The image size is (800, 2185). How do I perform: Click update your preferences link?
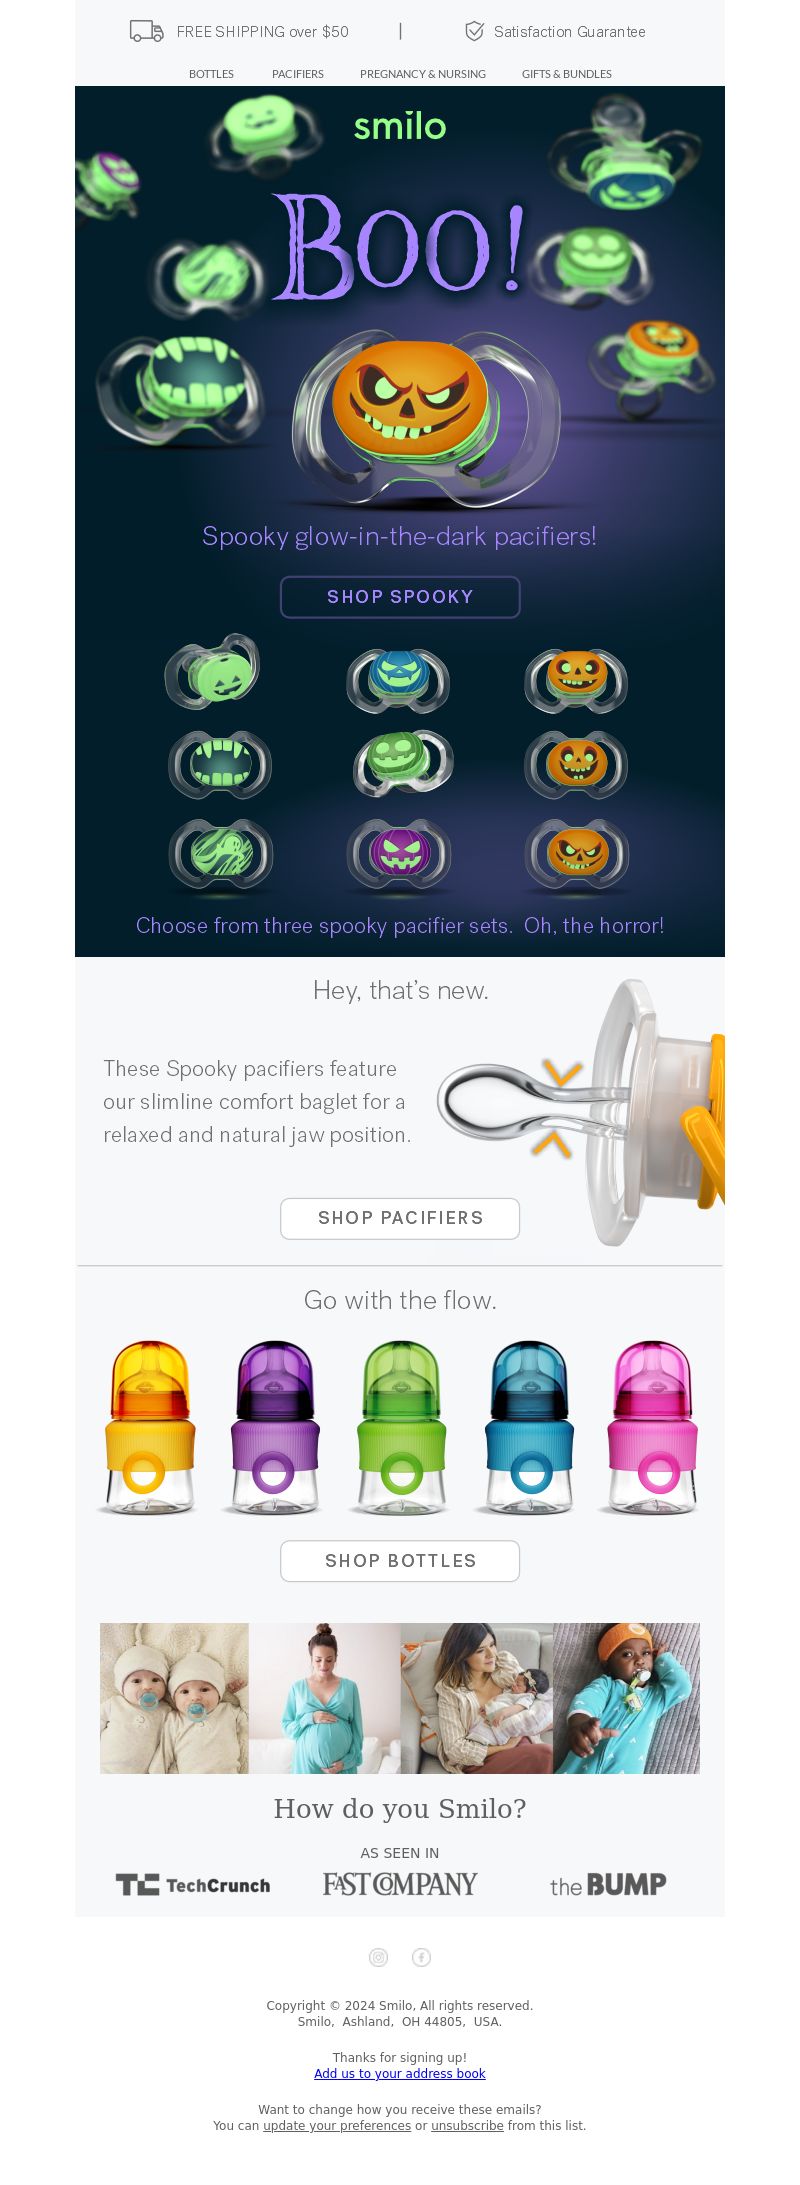(337, 2125)
